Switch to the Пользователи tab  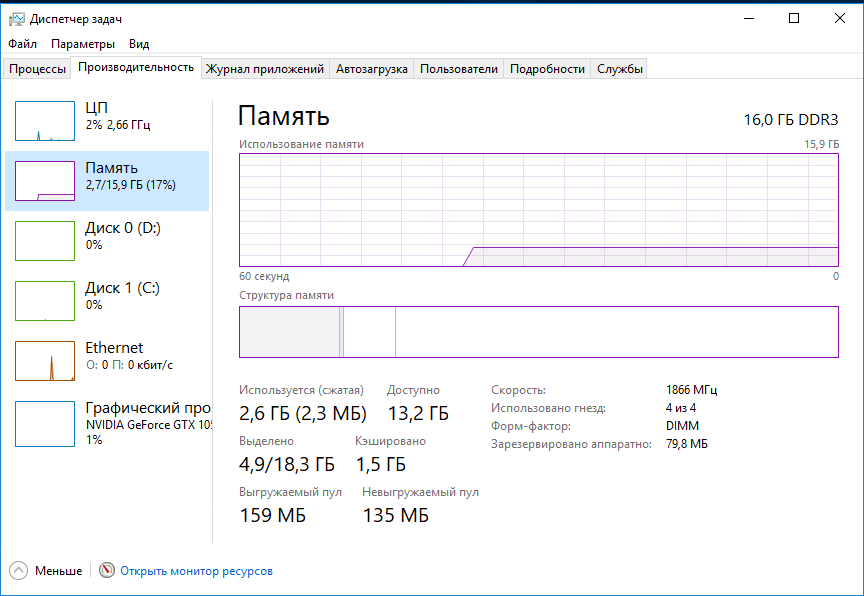(459, 69)
